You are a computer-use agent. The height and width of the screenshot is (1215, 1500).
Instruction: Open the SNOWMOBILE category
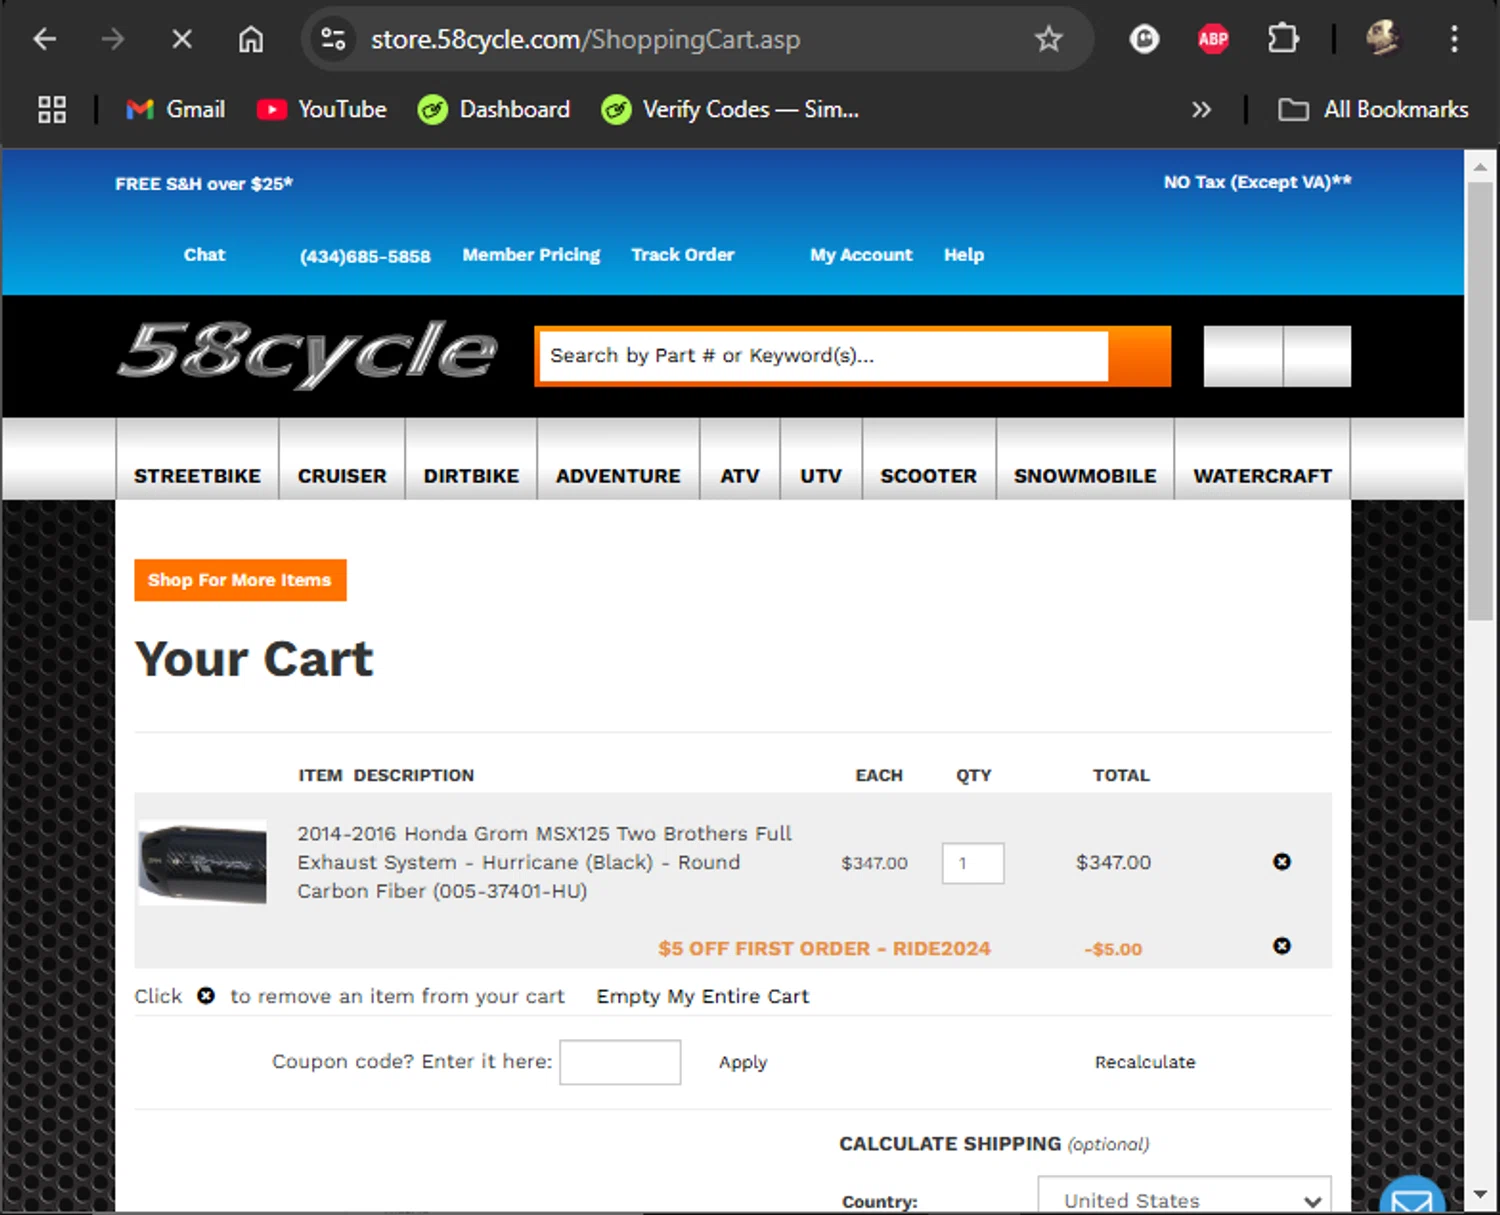(x=1085, y=476)
